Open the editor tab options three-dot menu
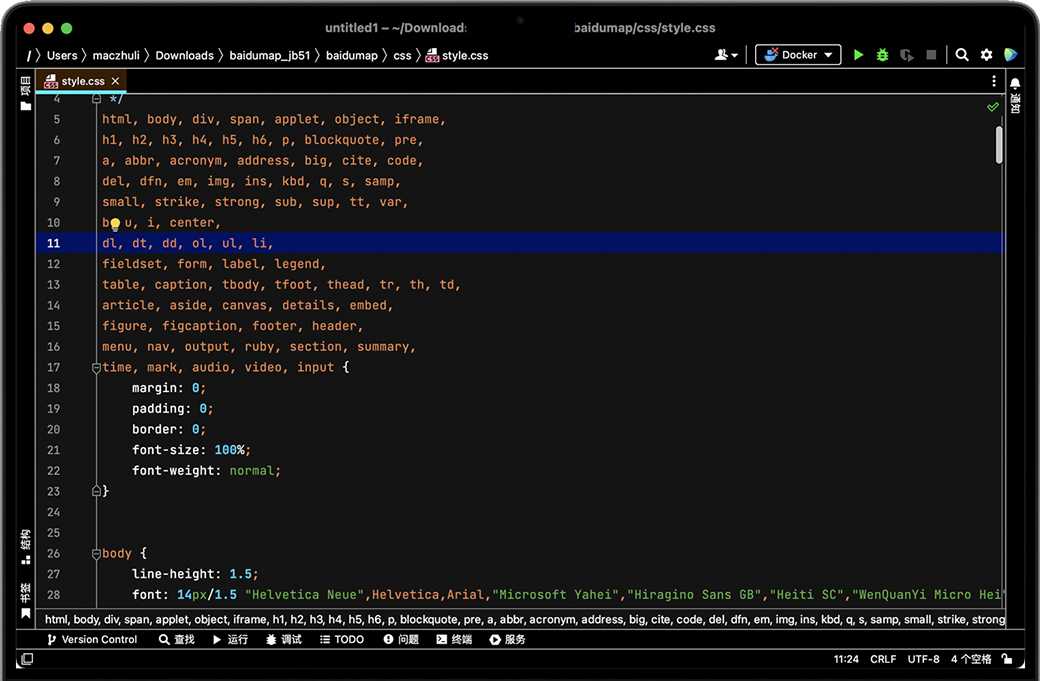Viewport: 1040px width, 681px height. point(993,81)
